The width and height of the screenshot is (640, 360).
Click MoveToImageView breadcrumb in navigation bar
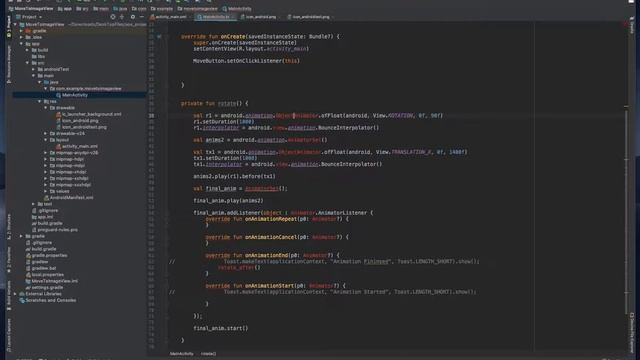31,9
